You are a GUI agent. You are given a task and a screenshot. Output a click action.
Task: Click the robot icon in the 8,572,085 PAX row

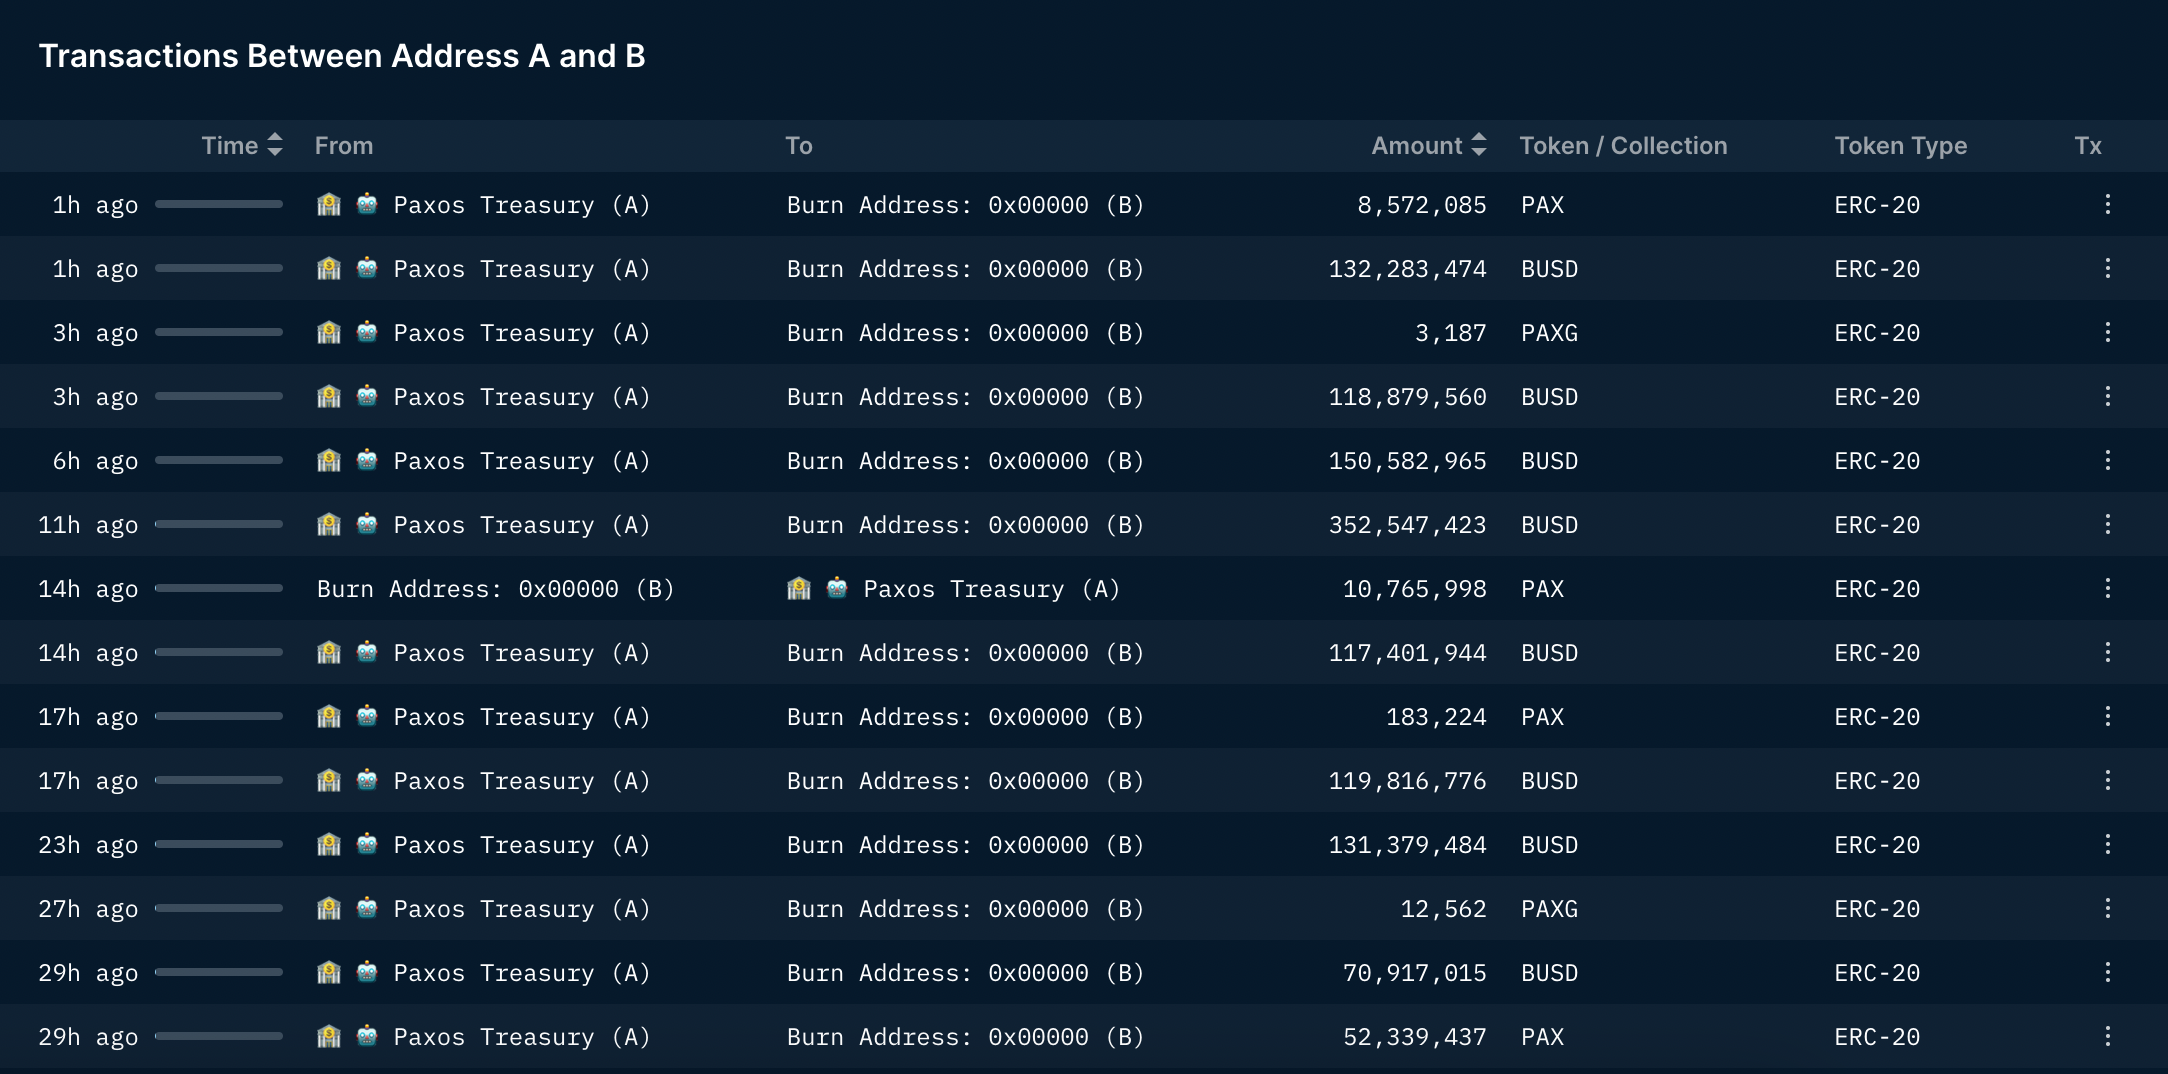[x=367, y=204]
